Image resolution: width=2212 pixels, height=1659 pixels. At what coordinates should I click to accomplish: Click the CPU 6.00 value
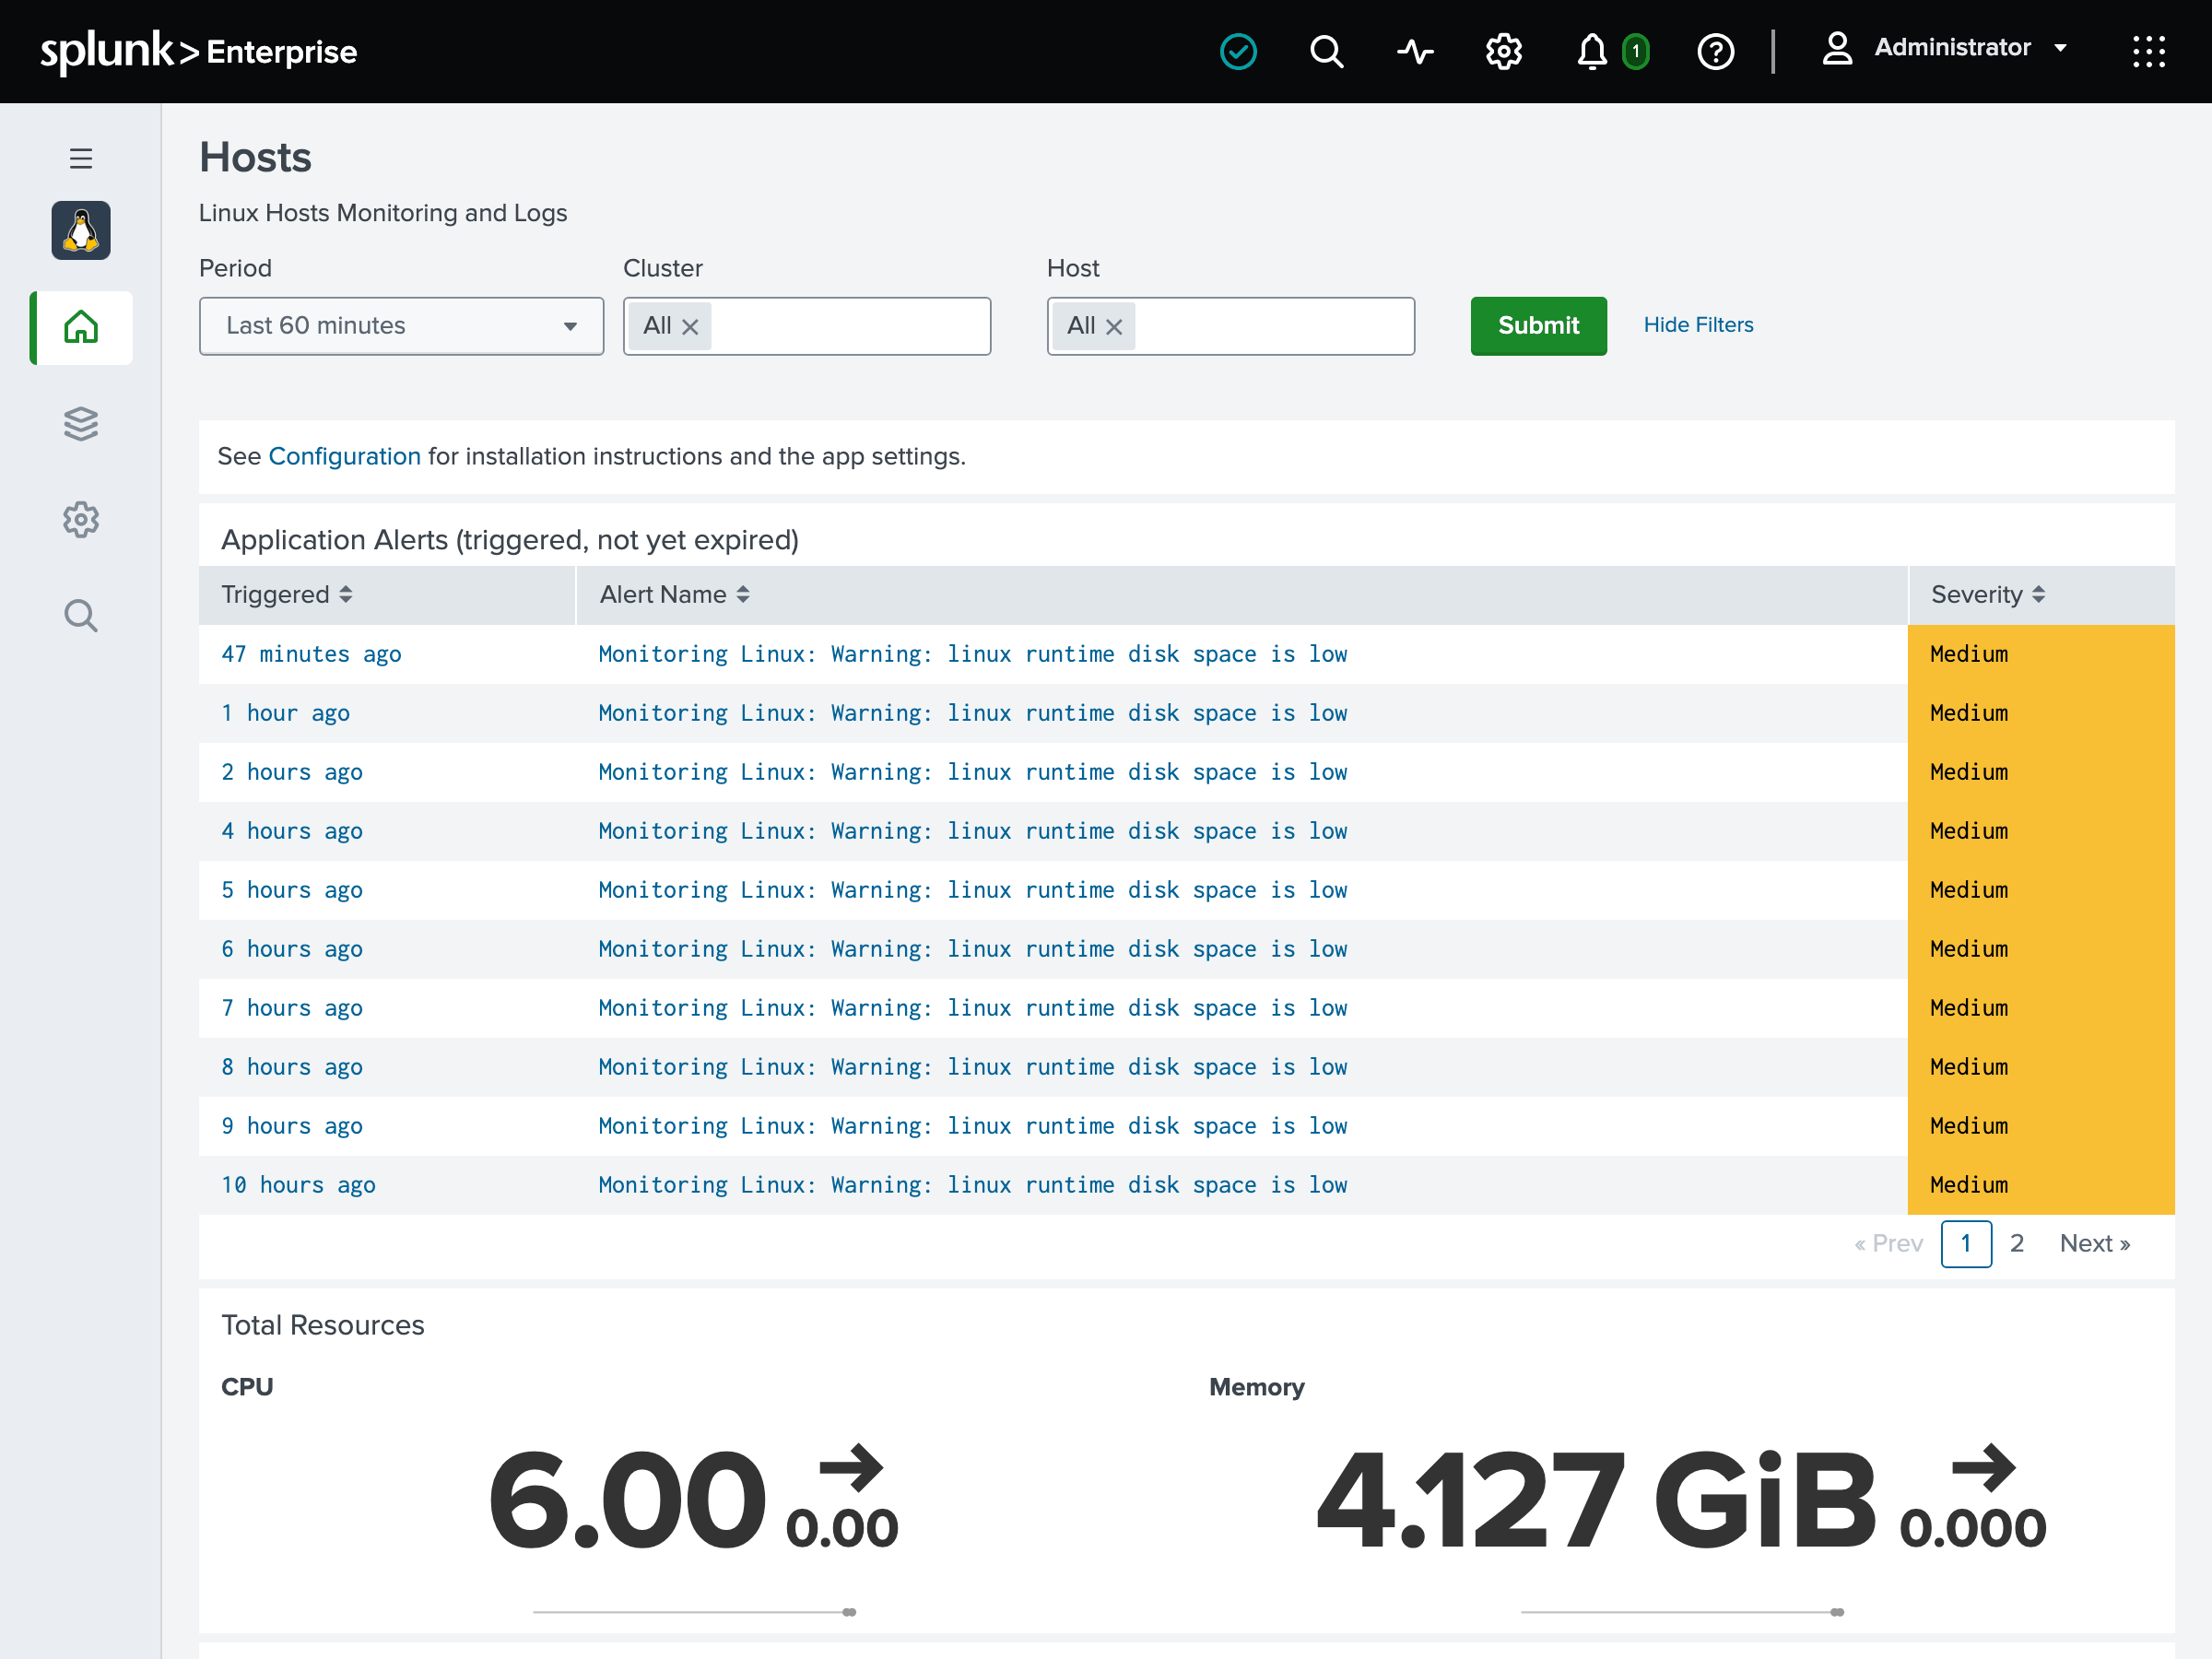(x=627, y=1500)
